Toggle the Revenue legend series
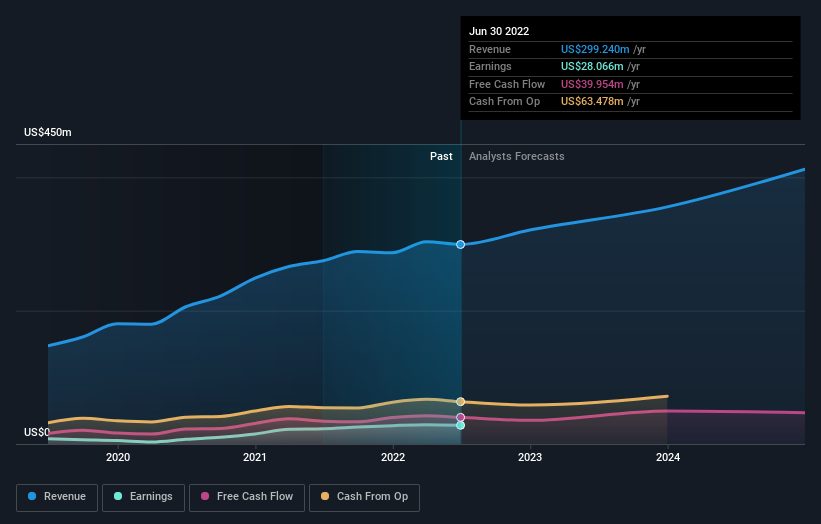This screenshot has width=821, height=524. coord(57,497)
